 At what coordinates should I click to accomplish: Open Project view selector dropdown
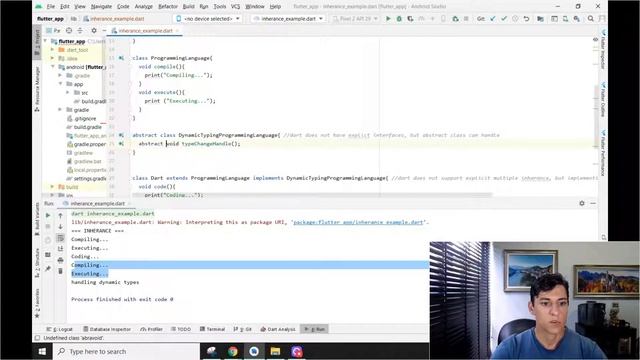click(53, 31)
